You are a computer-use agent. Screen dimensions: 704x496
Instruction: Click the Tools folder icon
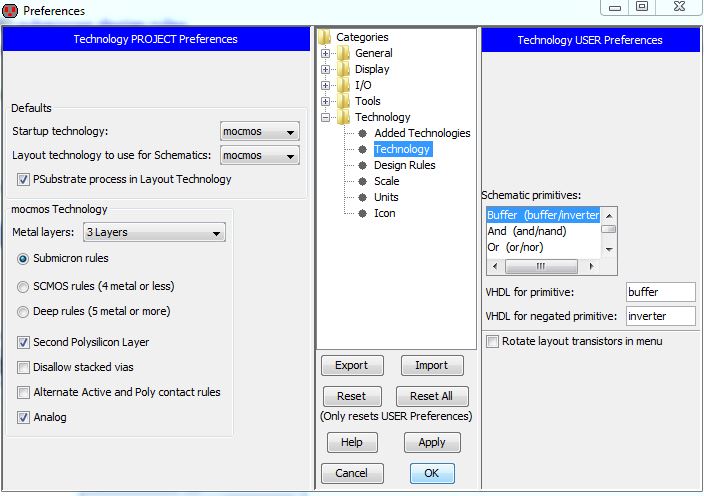pyautogui.click(x=343, y=101)
